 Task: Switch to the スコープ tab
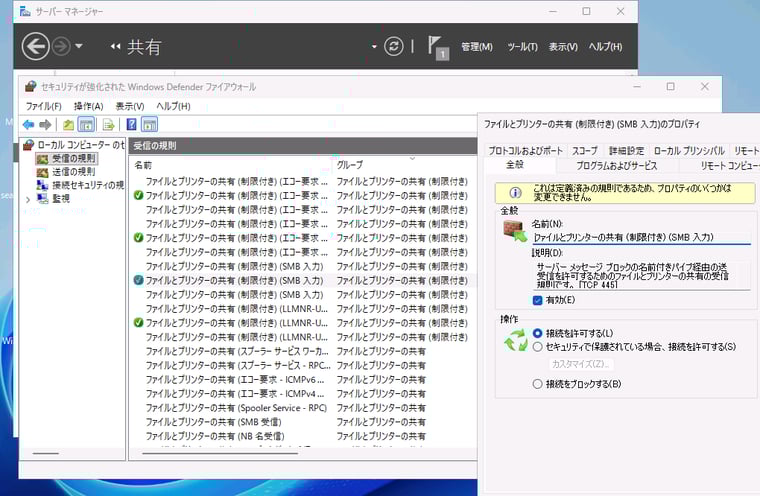click(584, 150)
